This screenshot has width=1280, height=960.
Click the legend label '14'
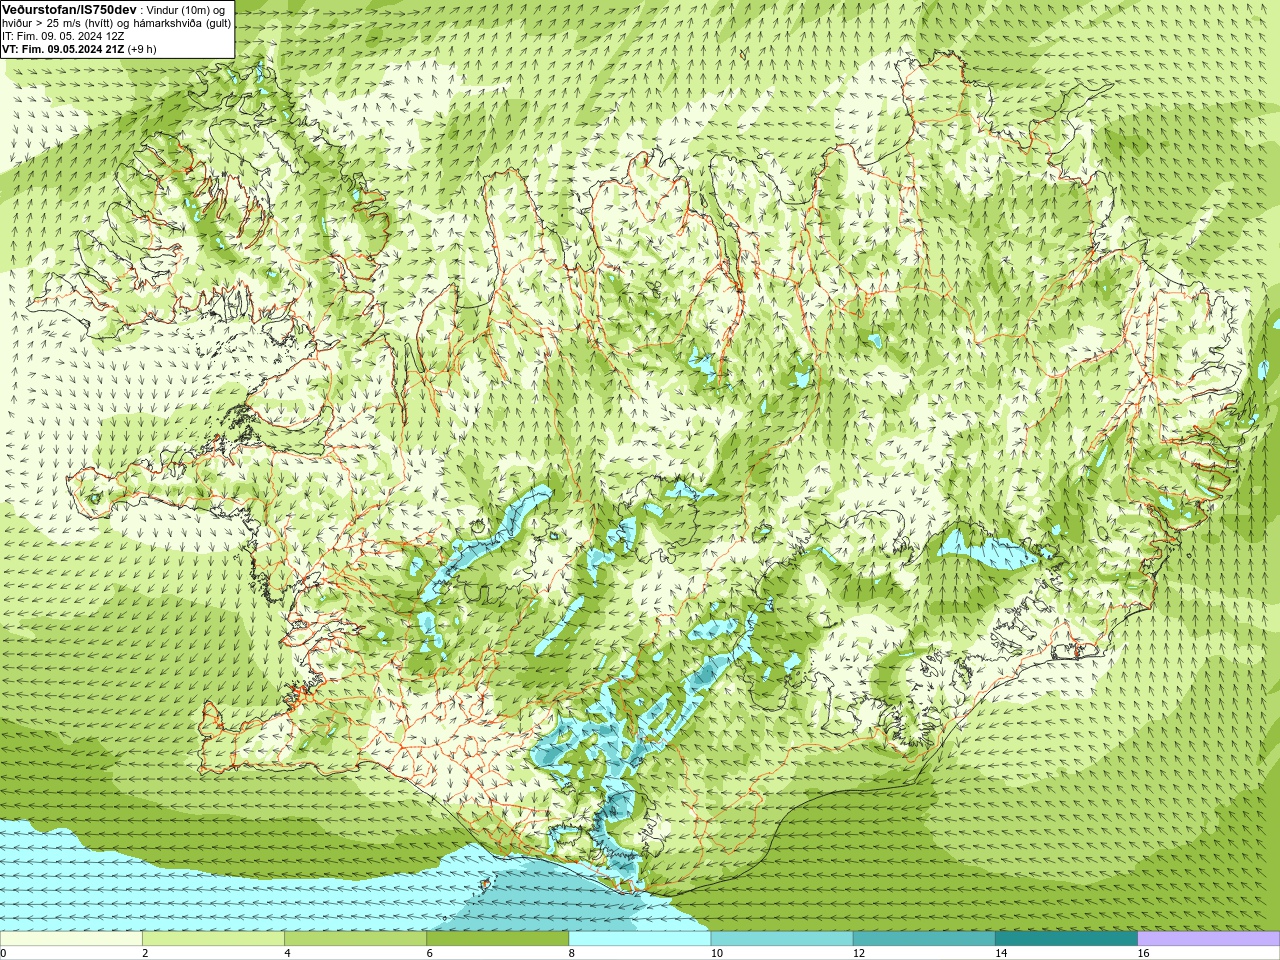(x=1001, y=953)
